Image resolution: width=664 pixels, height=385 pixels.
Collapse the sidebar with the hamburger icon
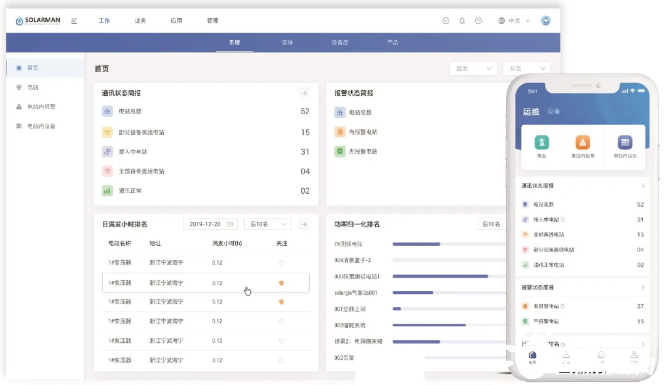tap(74, 21)
